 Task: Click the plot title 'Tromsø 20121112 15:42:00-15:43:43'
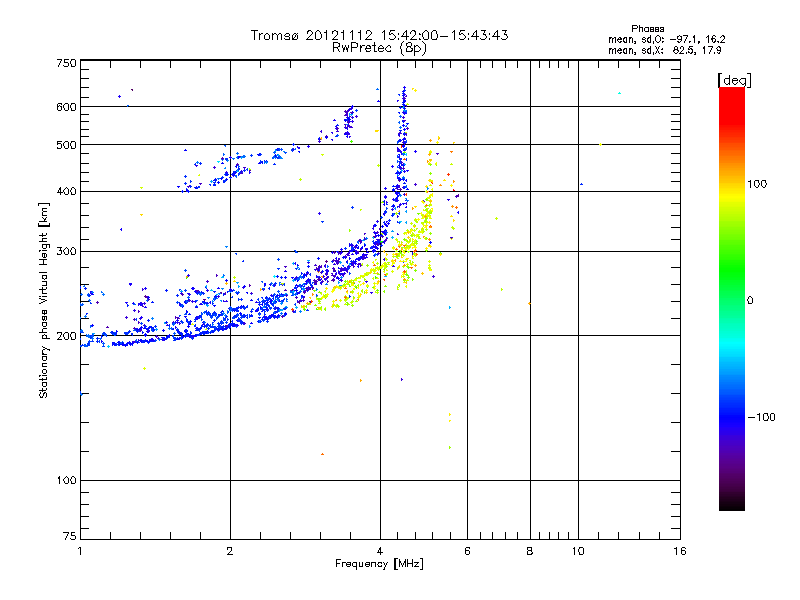click(x=379, y=35)
